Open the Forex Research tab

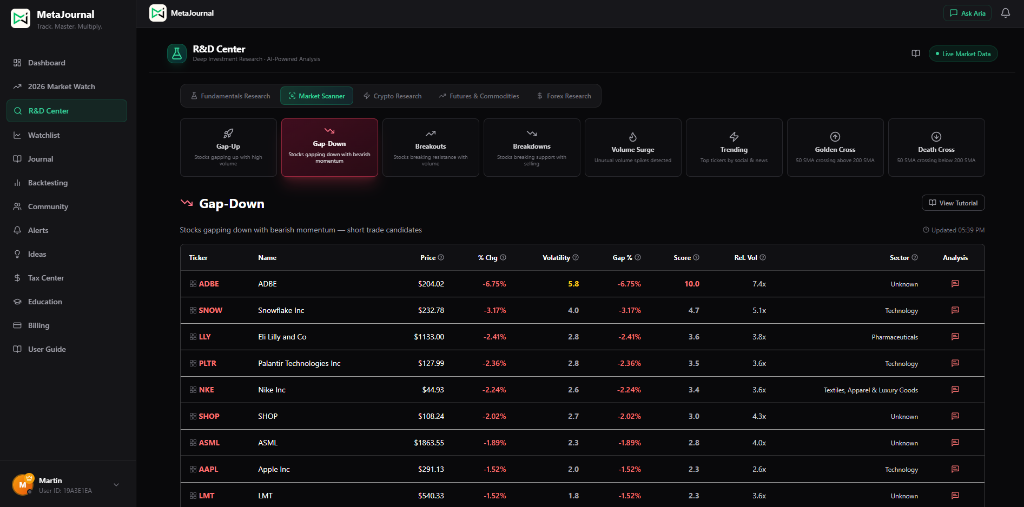pyautogui.click(x=564, y=96)
